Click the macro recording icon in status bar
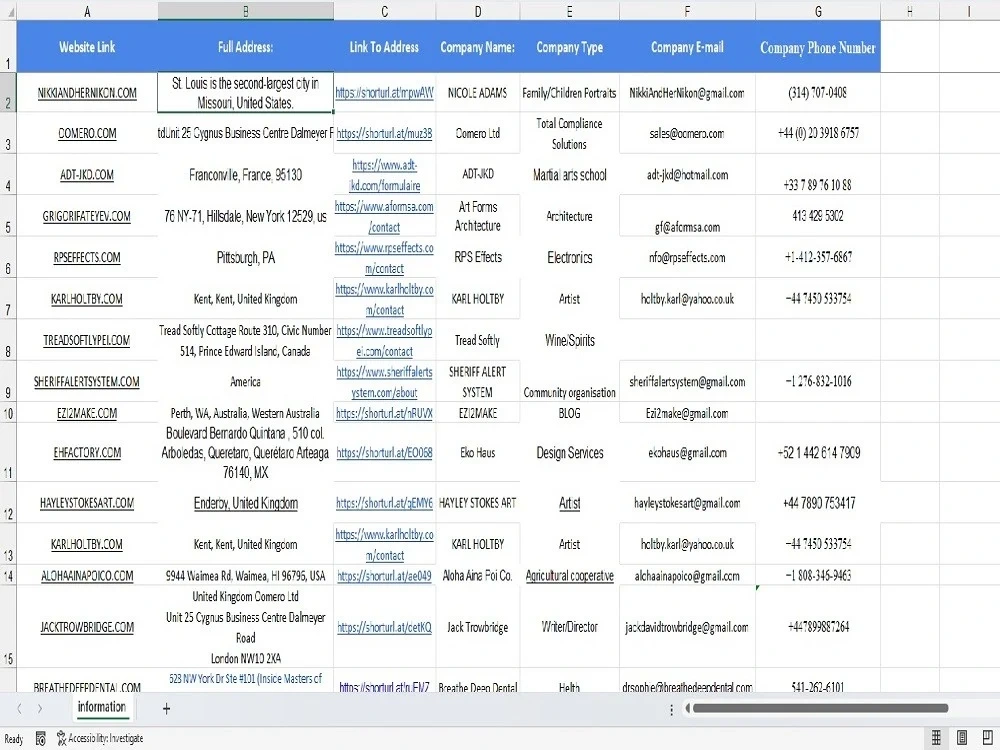The width and height of the screenshot is (1000, 750). (x=40, y=739)
